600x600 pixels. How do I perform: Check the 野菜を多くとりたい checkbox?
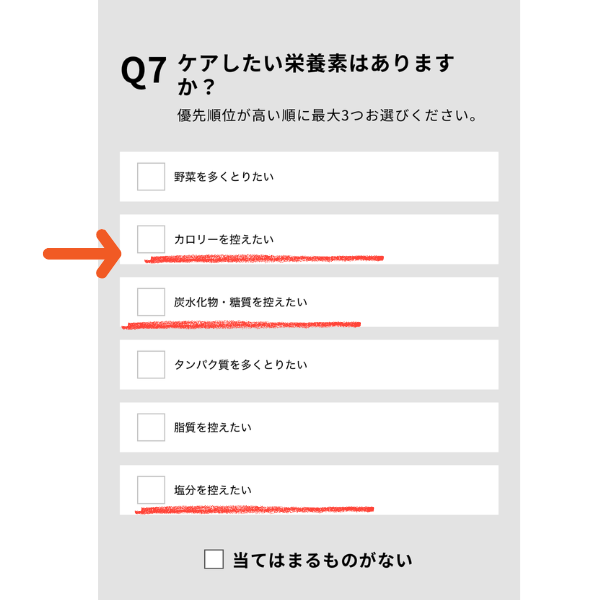pos(151,177)
